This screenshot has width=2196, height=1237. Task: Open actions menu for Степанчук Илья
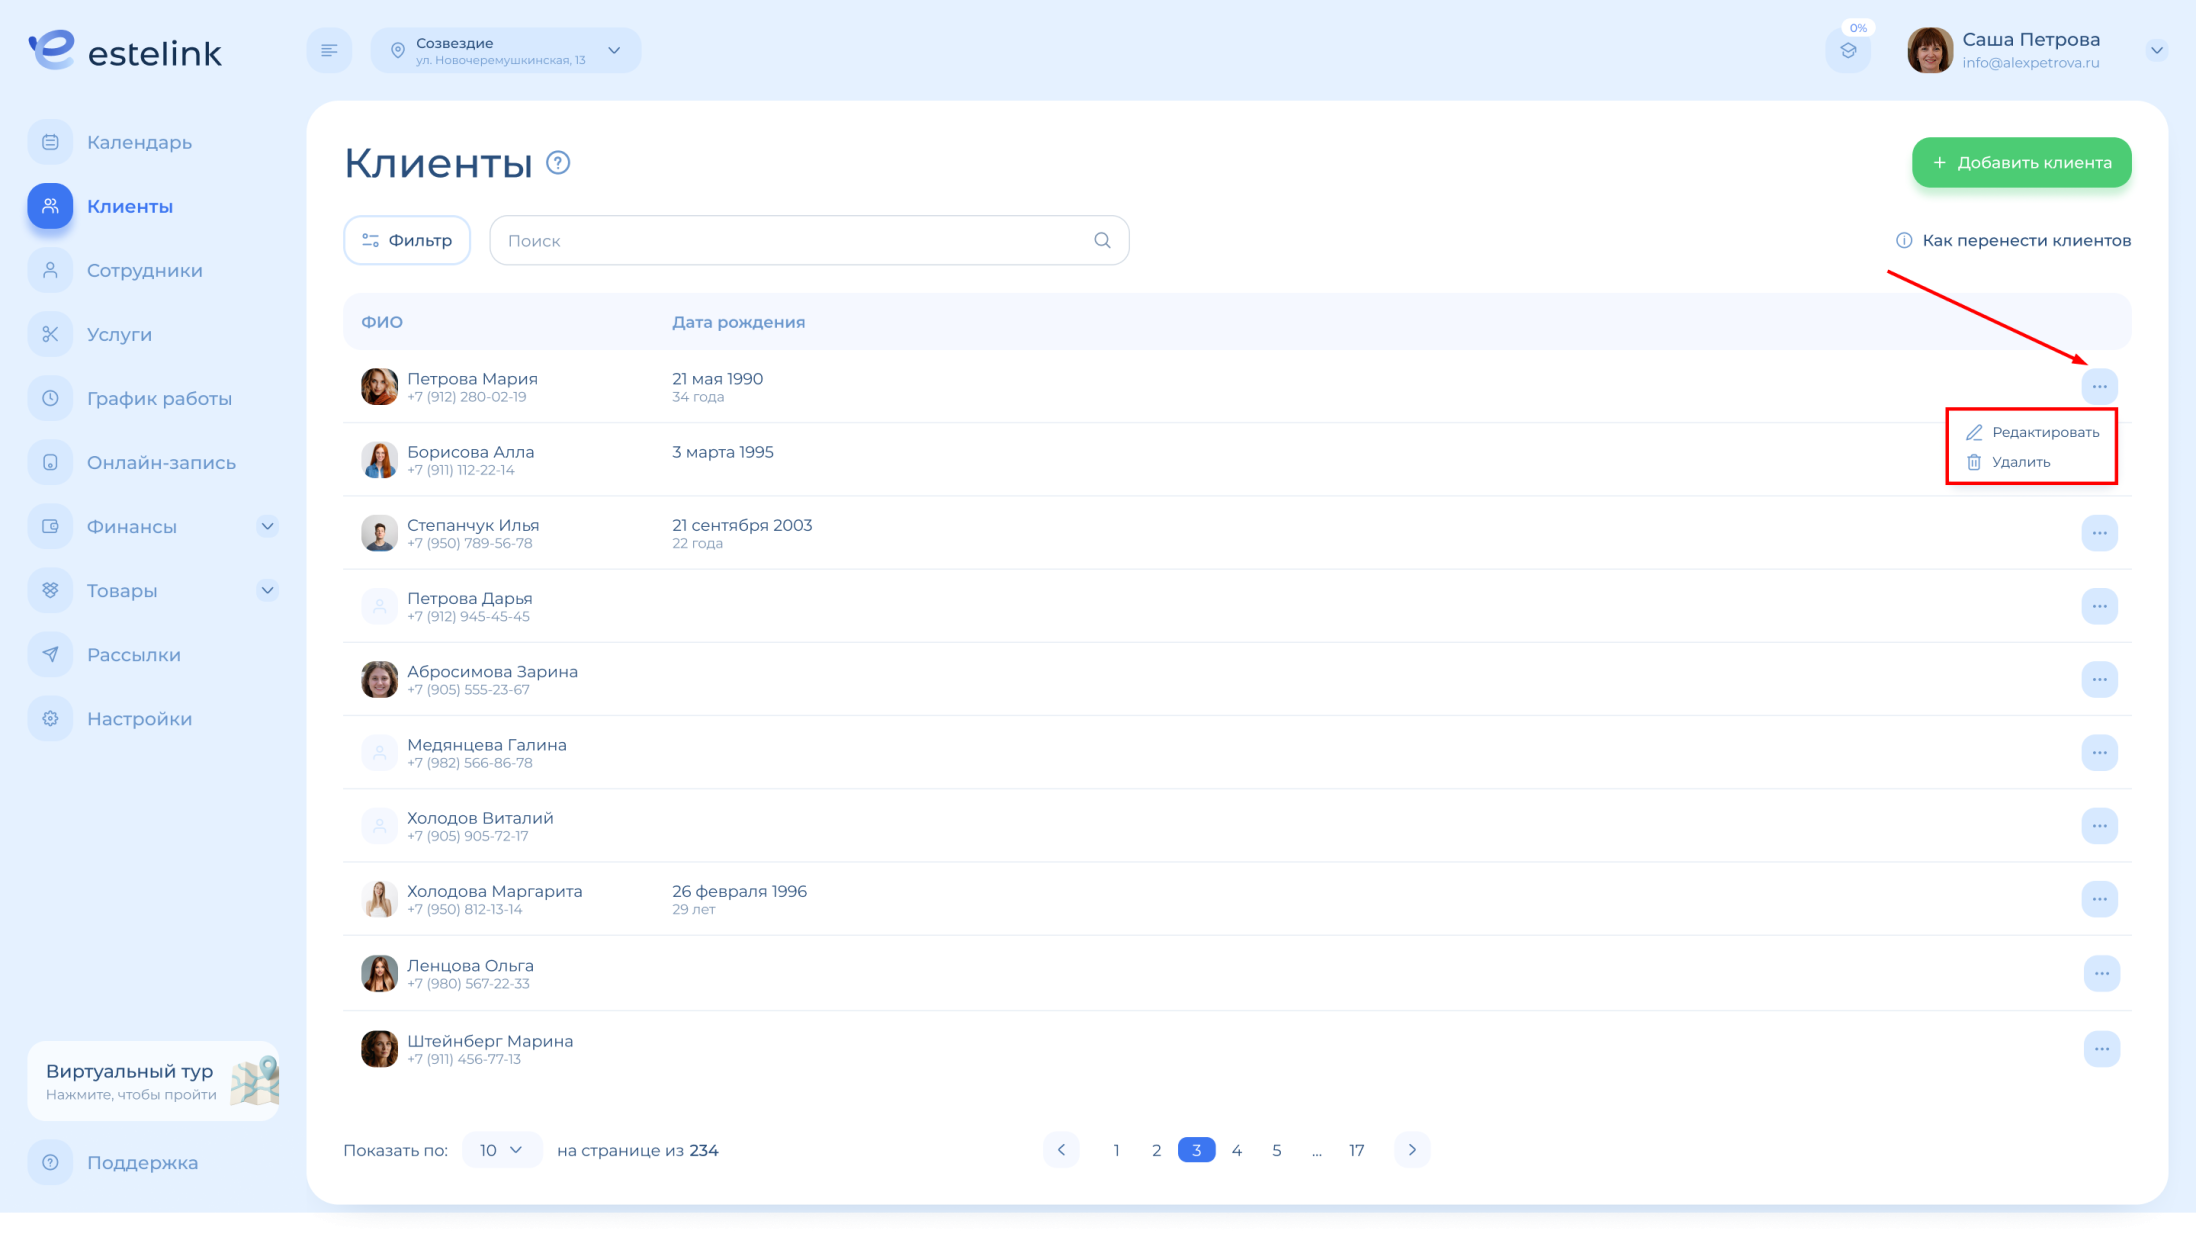(2099, 533)
